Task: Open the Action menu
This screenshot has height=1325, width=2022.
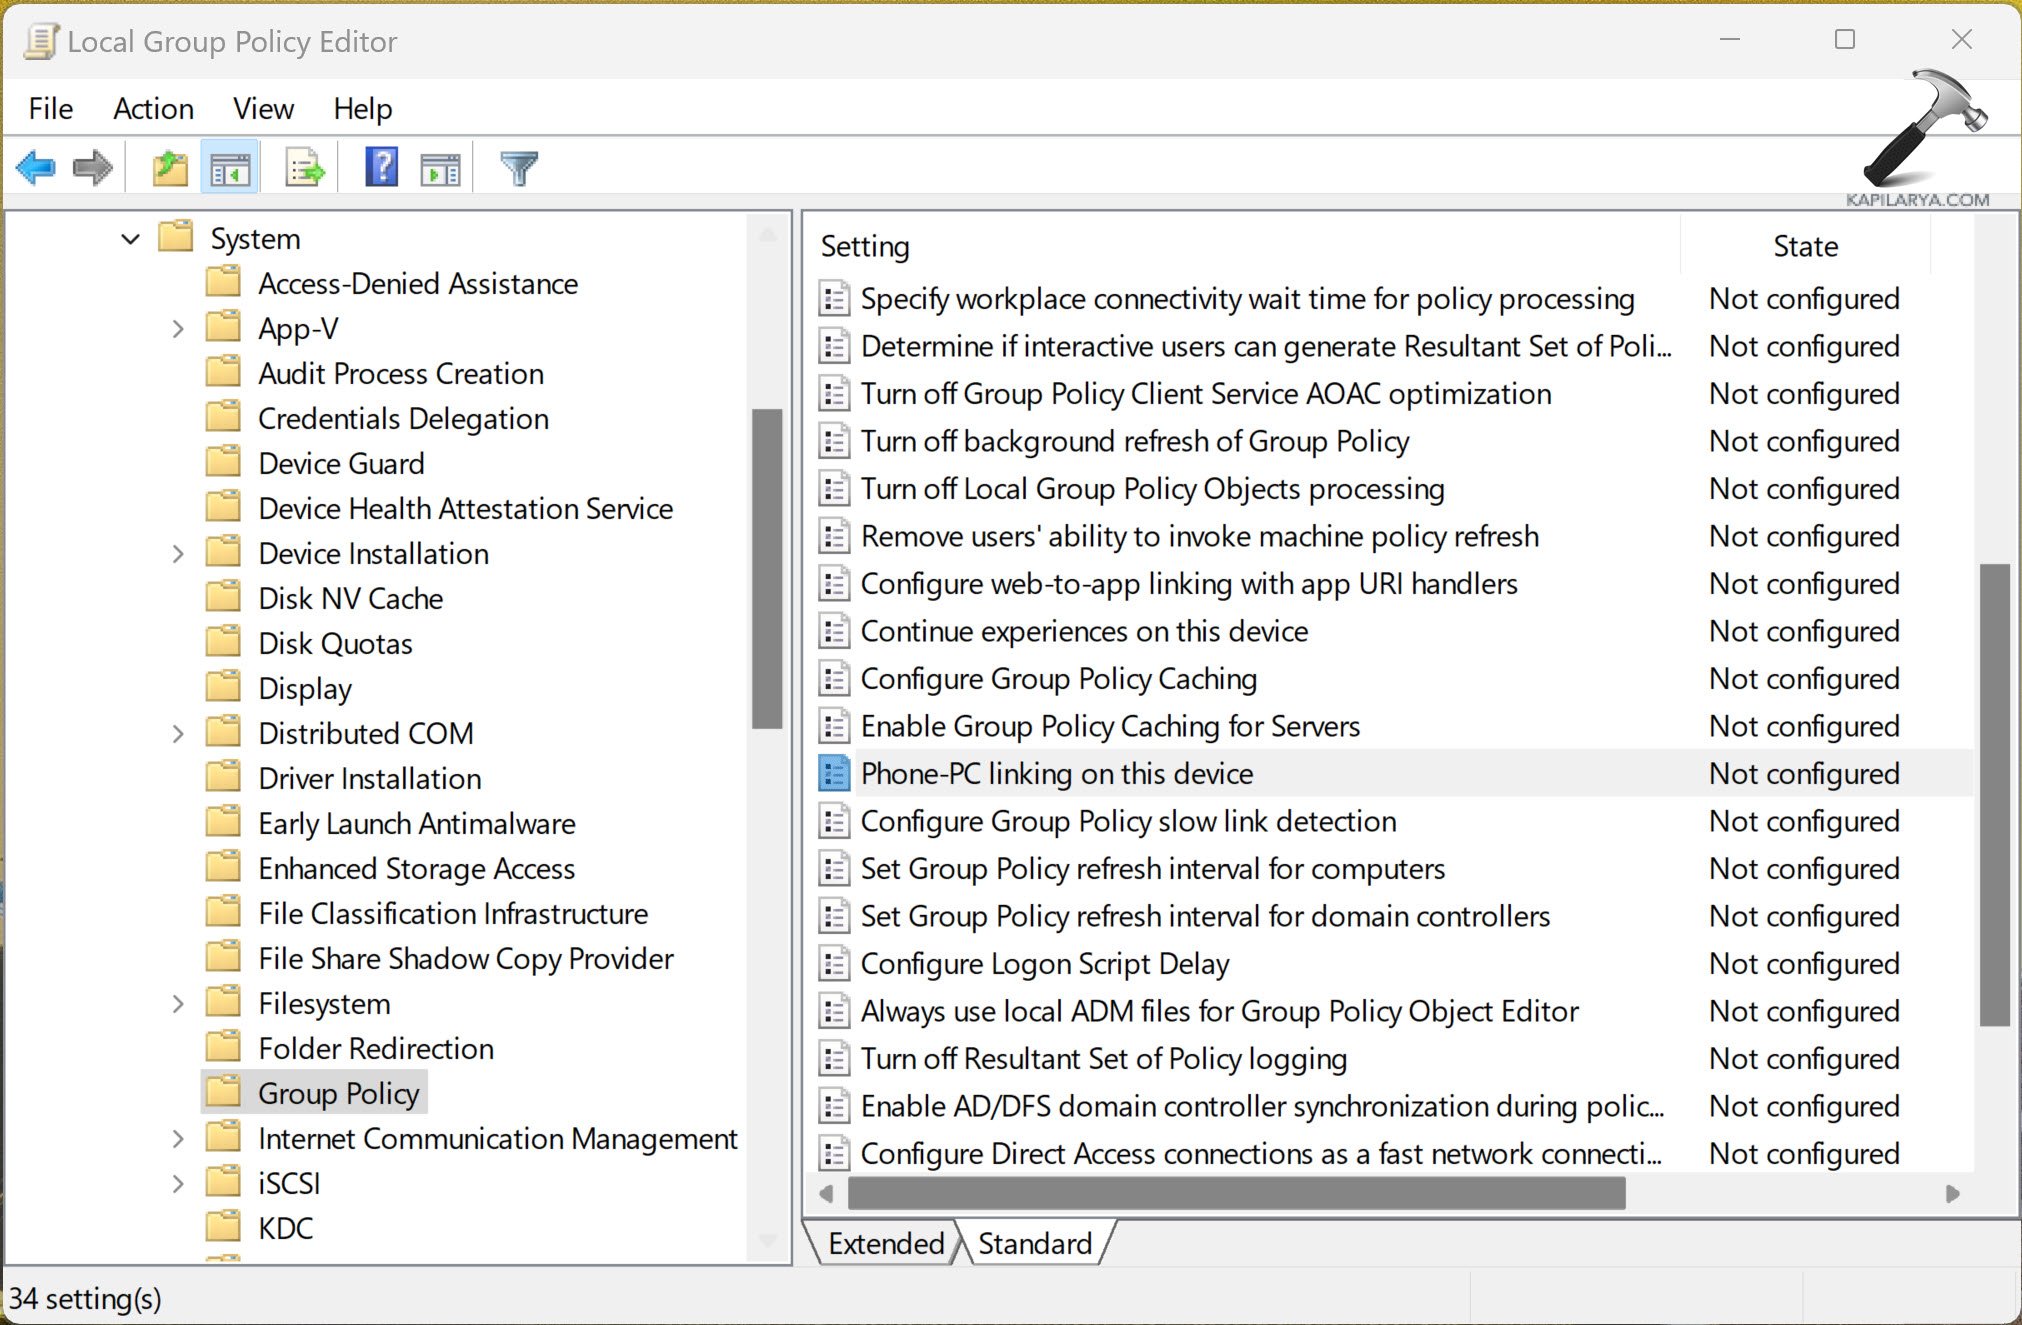Action: click(x=153, y=108)
